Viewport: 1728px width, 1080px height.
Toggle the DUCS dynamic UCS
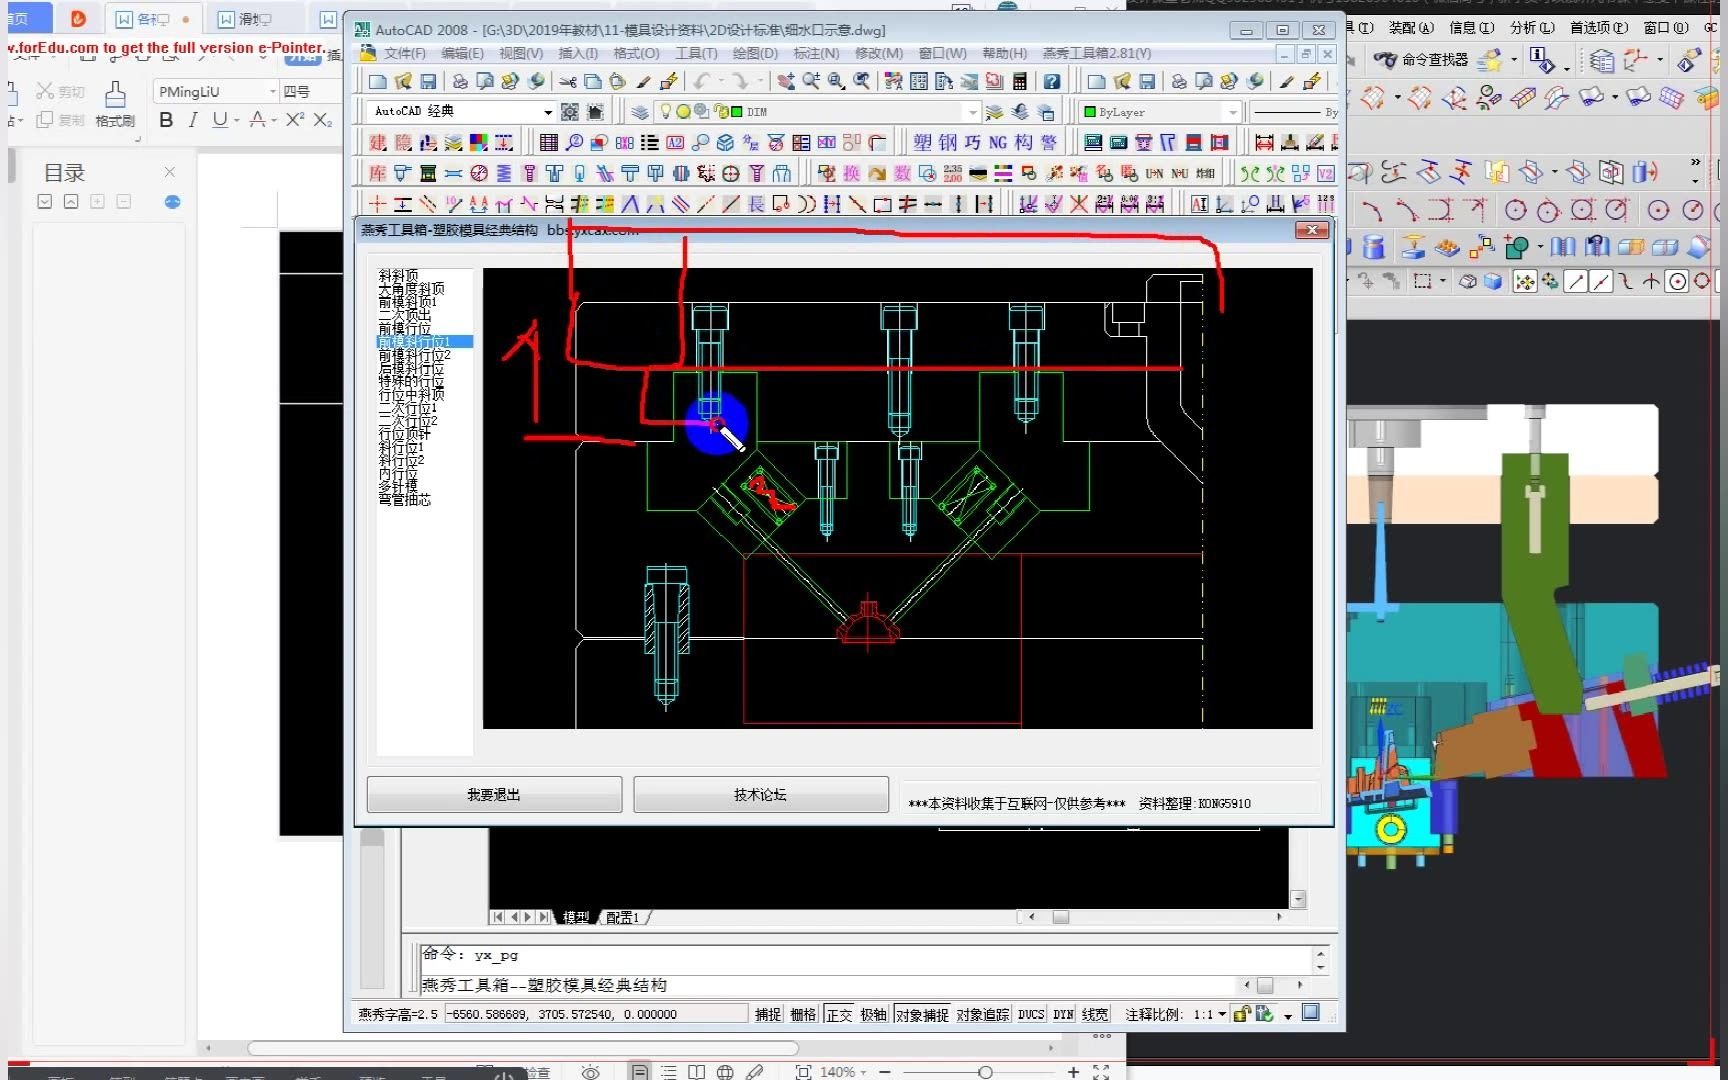coord(1031,1014)
